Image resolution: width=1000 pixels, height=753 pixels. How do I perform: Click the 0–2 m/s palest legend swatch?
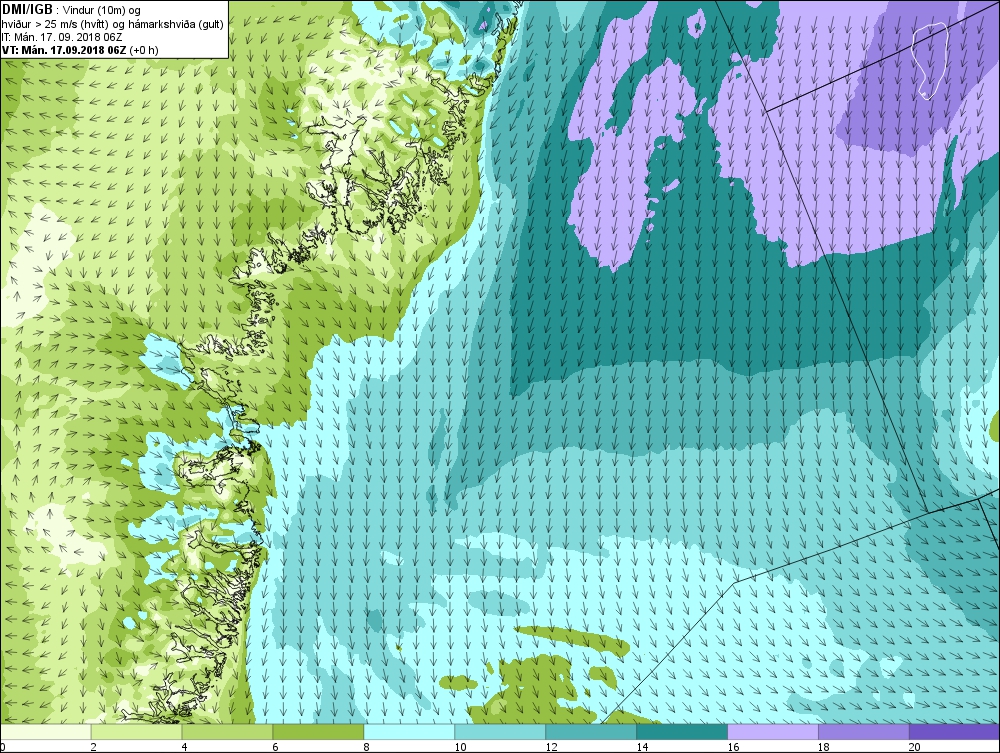click(46, 732)
